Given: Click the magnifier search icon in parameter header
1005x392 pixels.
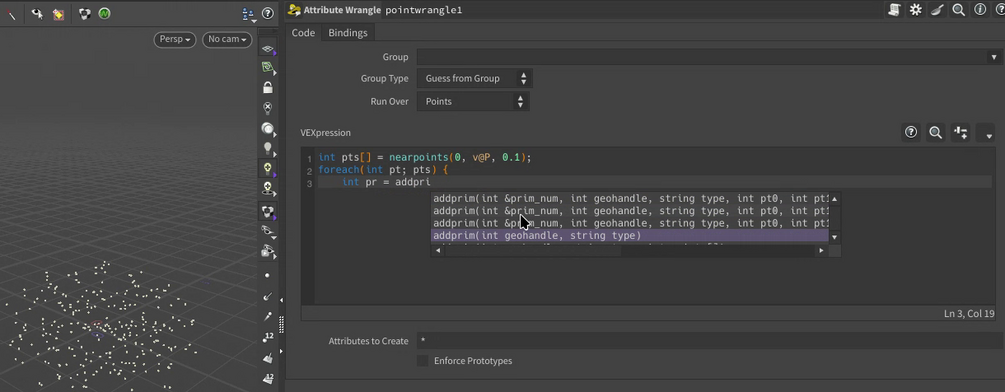Looking at the screenshot, I should [958, 10].
